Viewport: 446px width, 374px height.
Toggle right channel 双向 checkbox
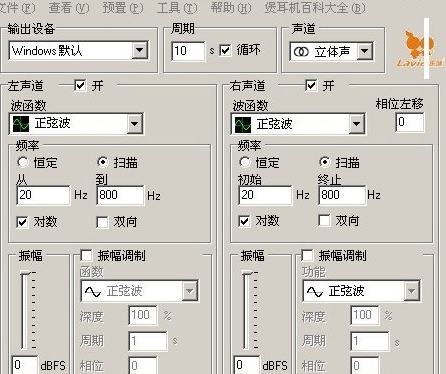[324, 220]
